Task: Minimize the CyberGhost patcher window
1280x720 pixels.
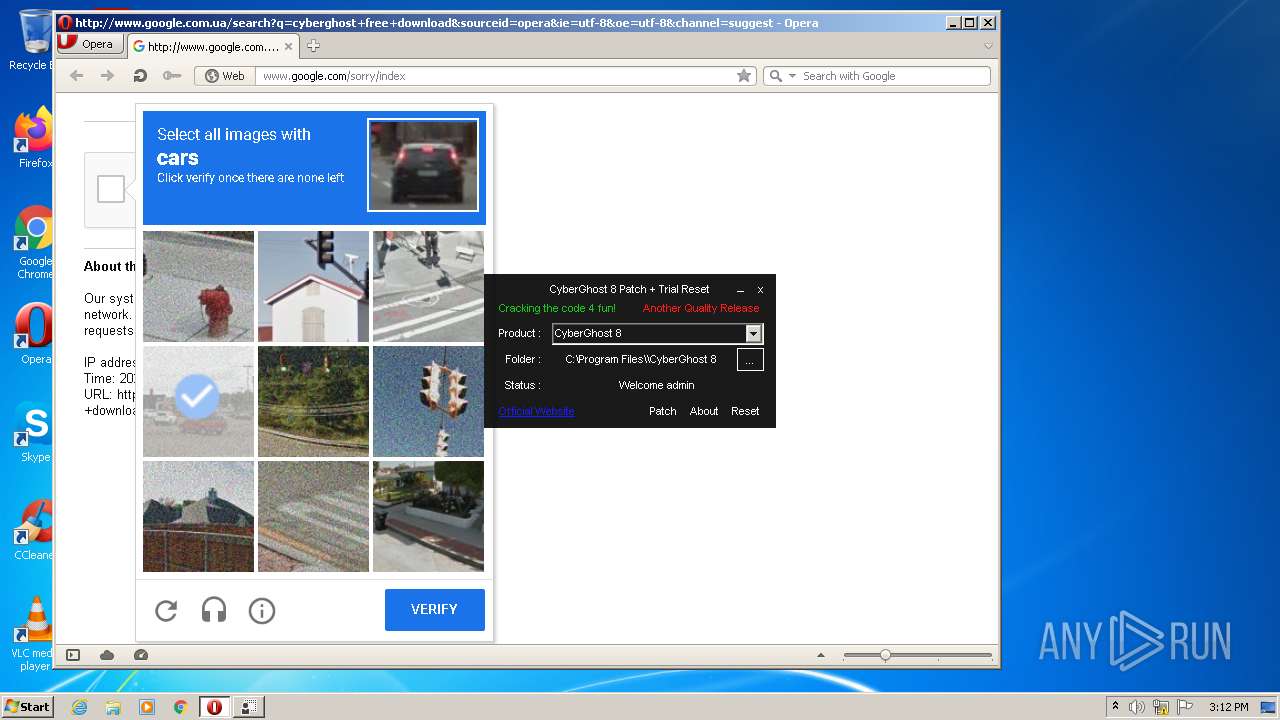Action: tap(741, 289)
